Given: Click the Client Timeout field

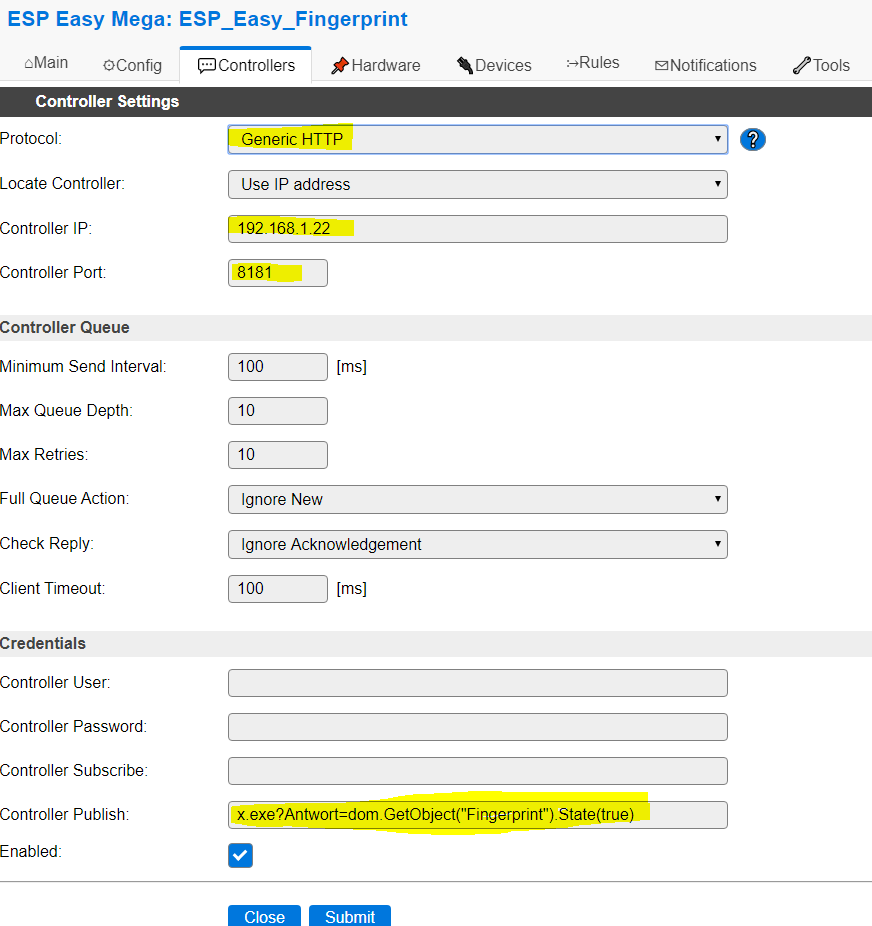Looking at the screenshot, I should pyautogui.click(x=277, y=588).
